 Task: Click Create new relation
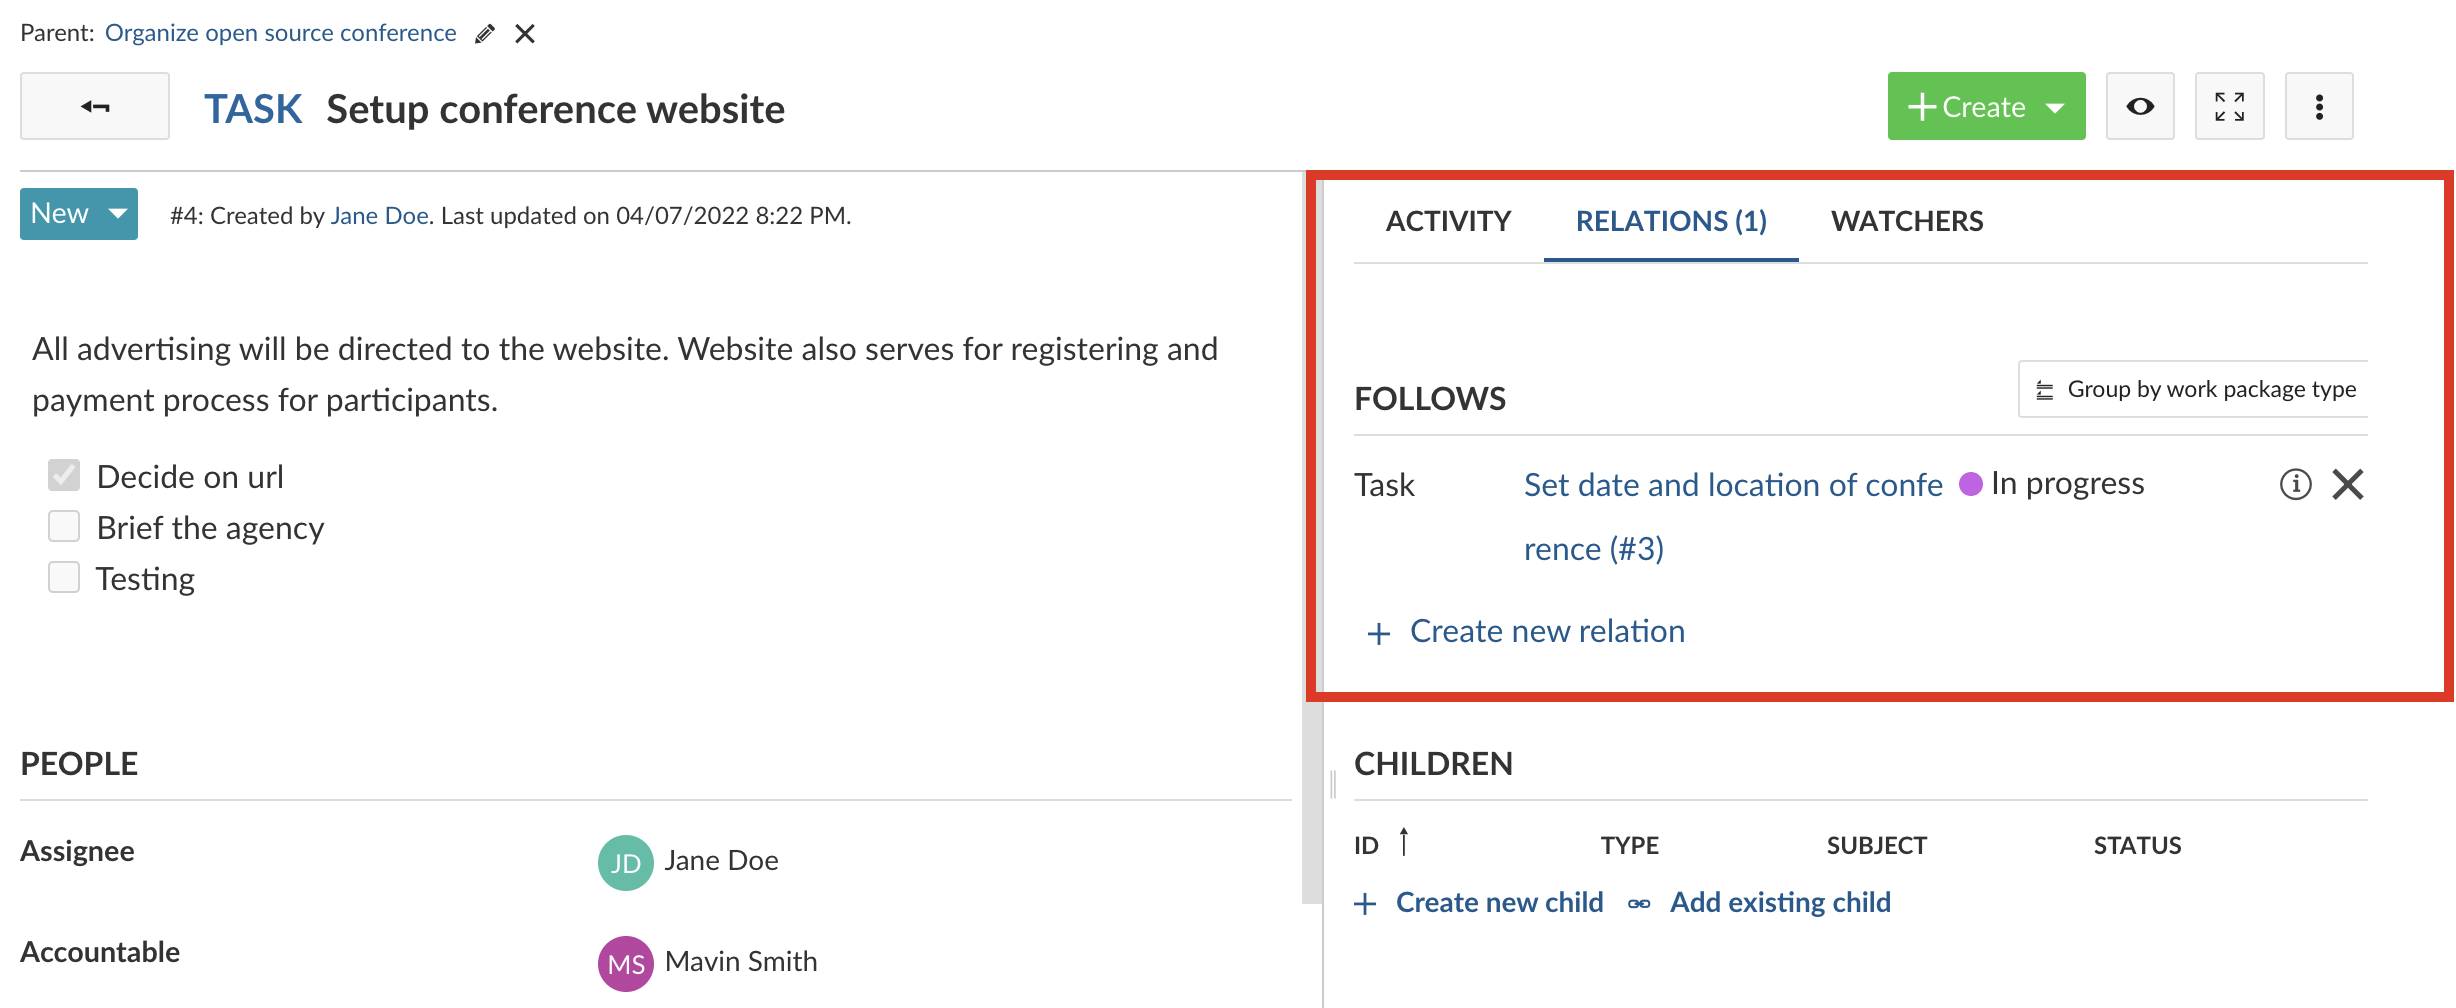pyautogui.click(x=1546, y=630)
